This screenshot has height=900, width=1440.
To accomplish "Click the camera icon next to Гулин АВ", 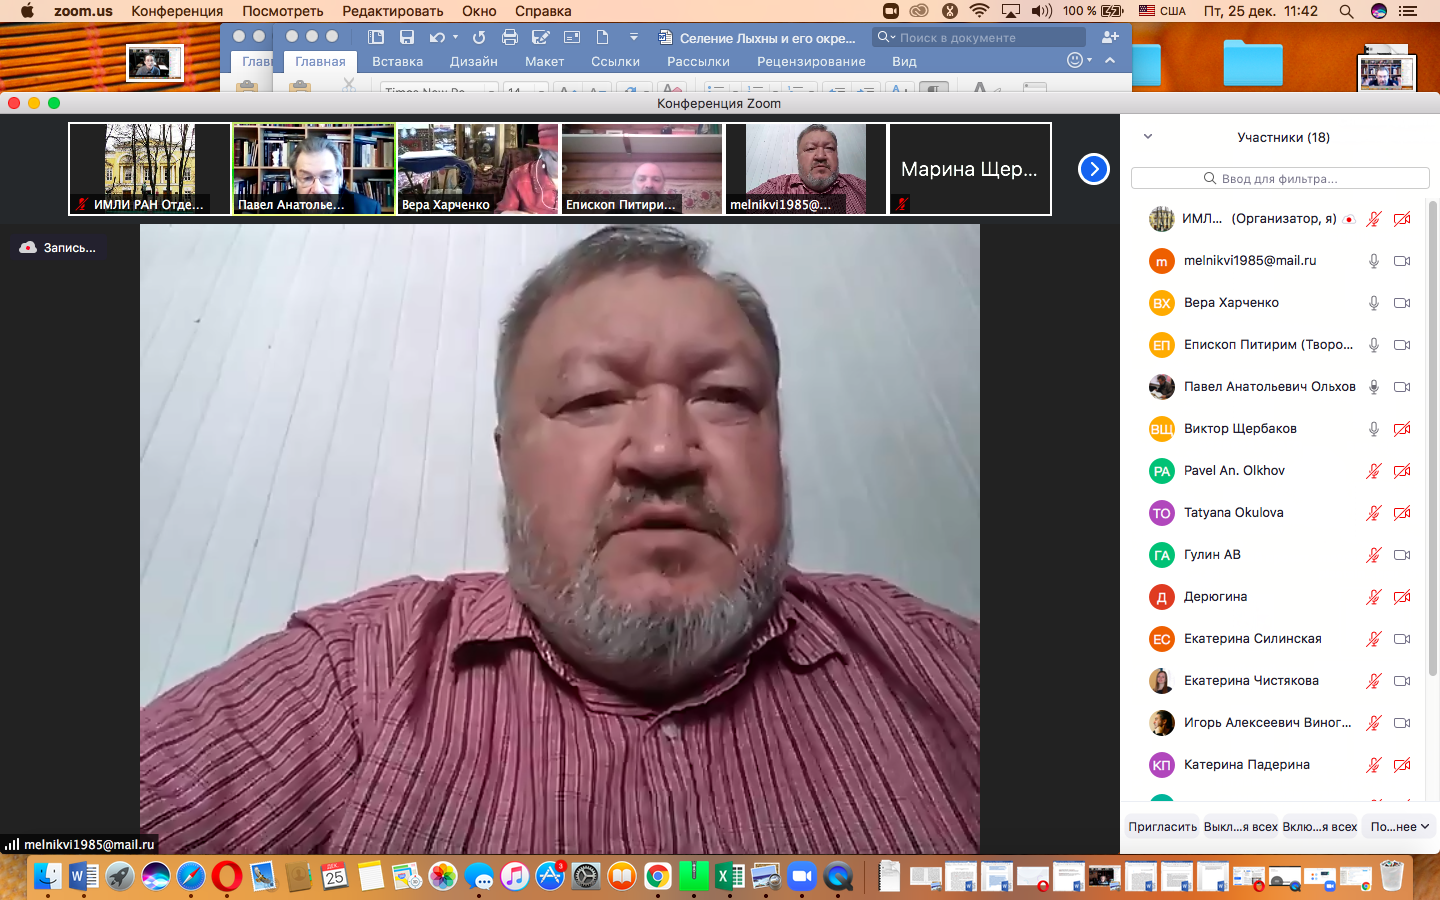I will (x=1402, y=555).
